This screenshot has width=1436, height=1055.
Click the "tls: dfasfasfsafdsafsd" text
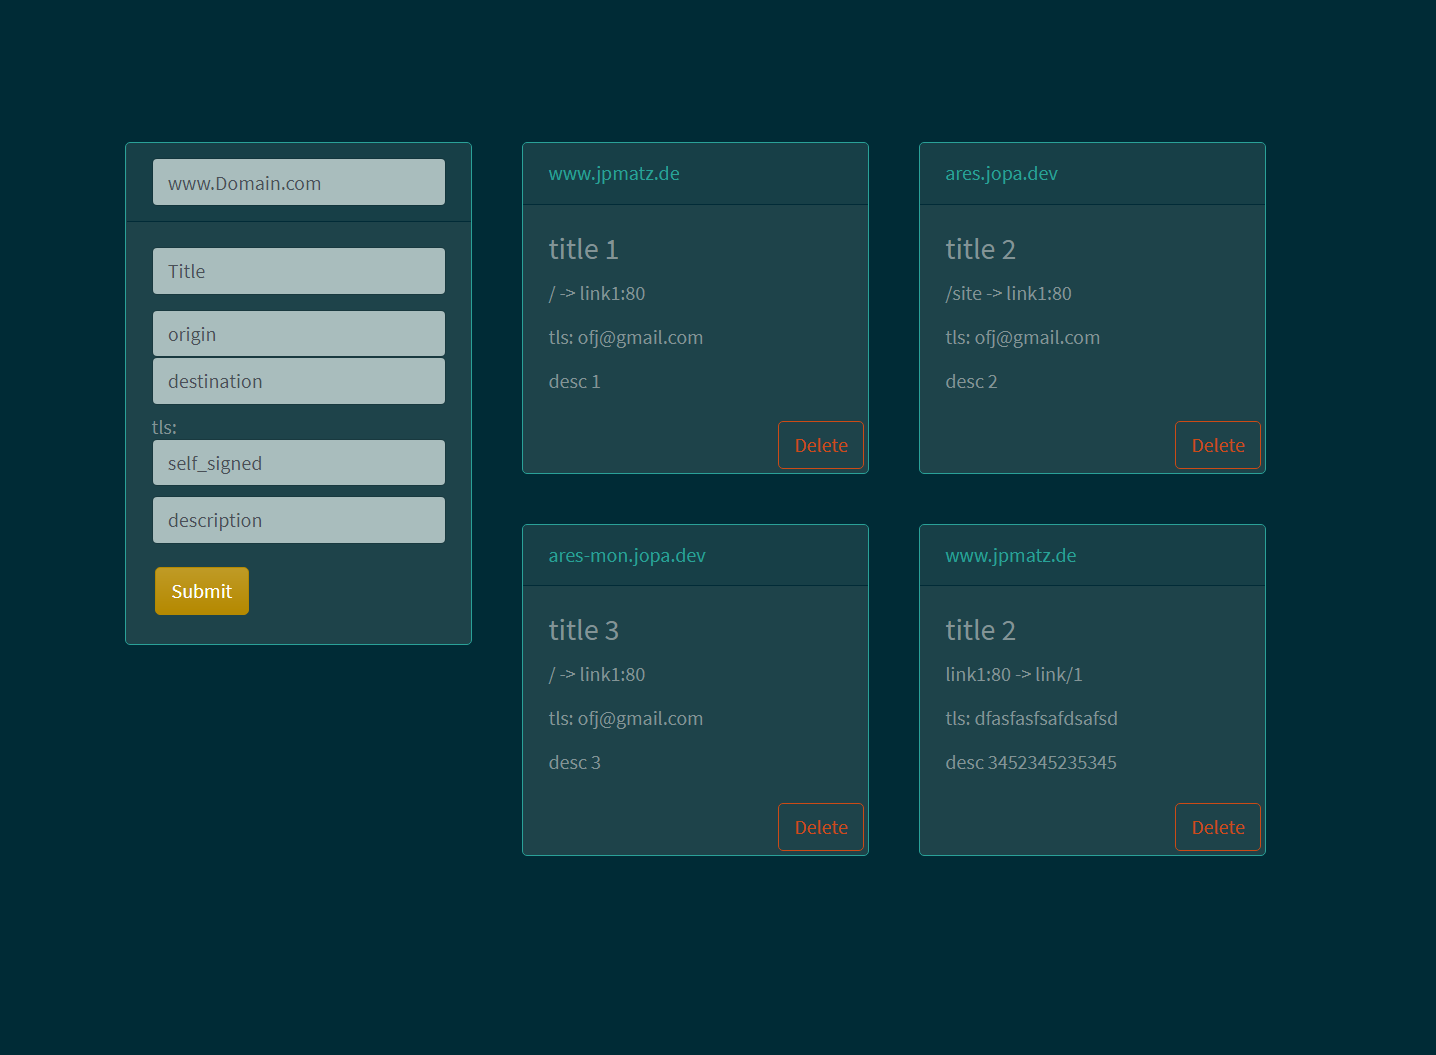(x=1031, y=719)
